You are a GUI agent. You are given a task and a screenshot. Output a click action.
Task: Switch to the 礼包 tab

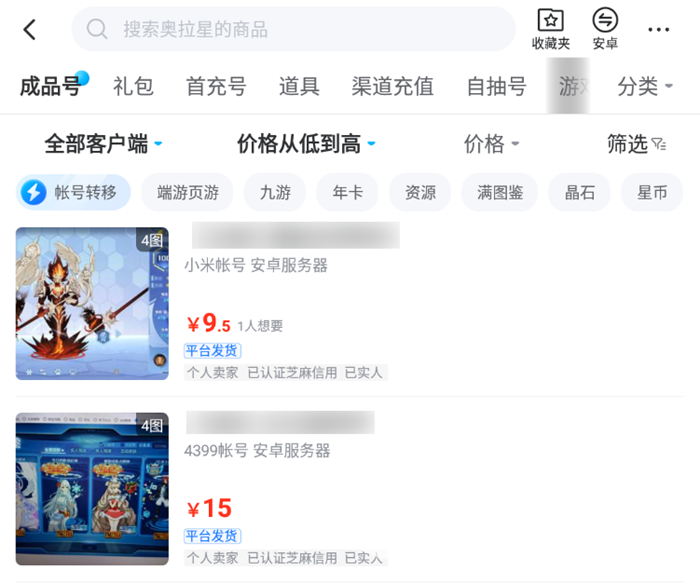(x=133, y=86)
